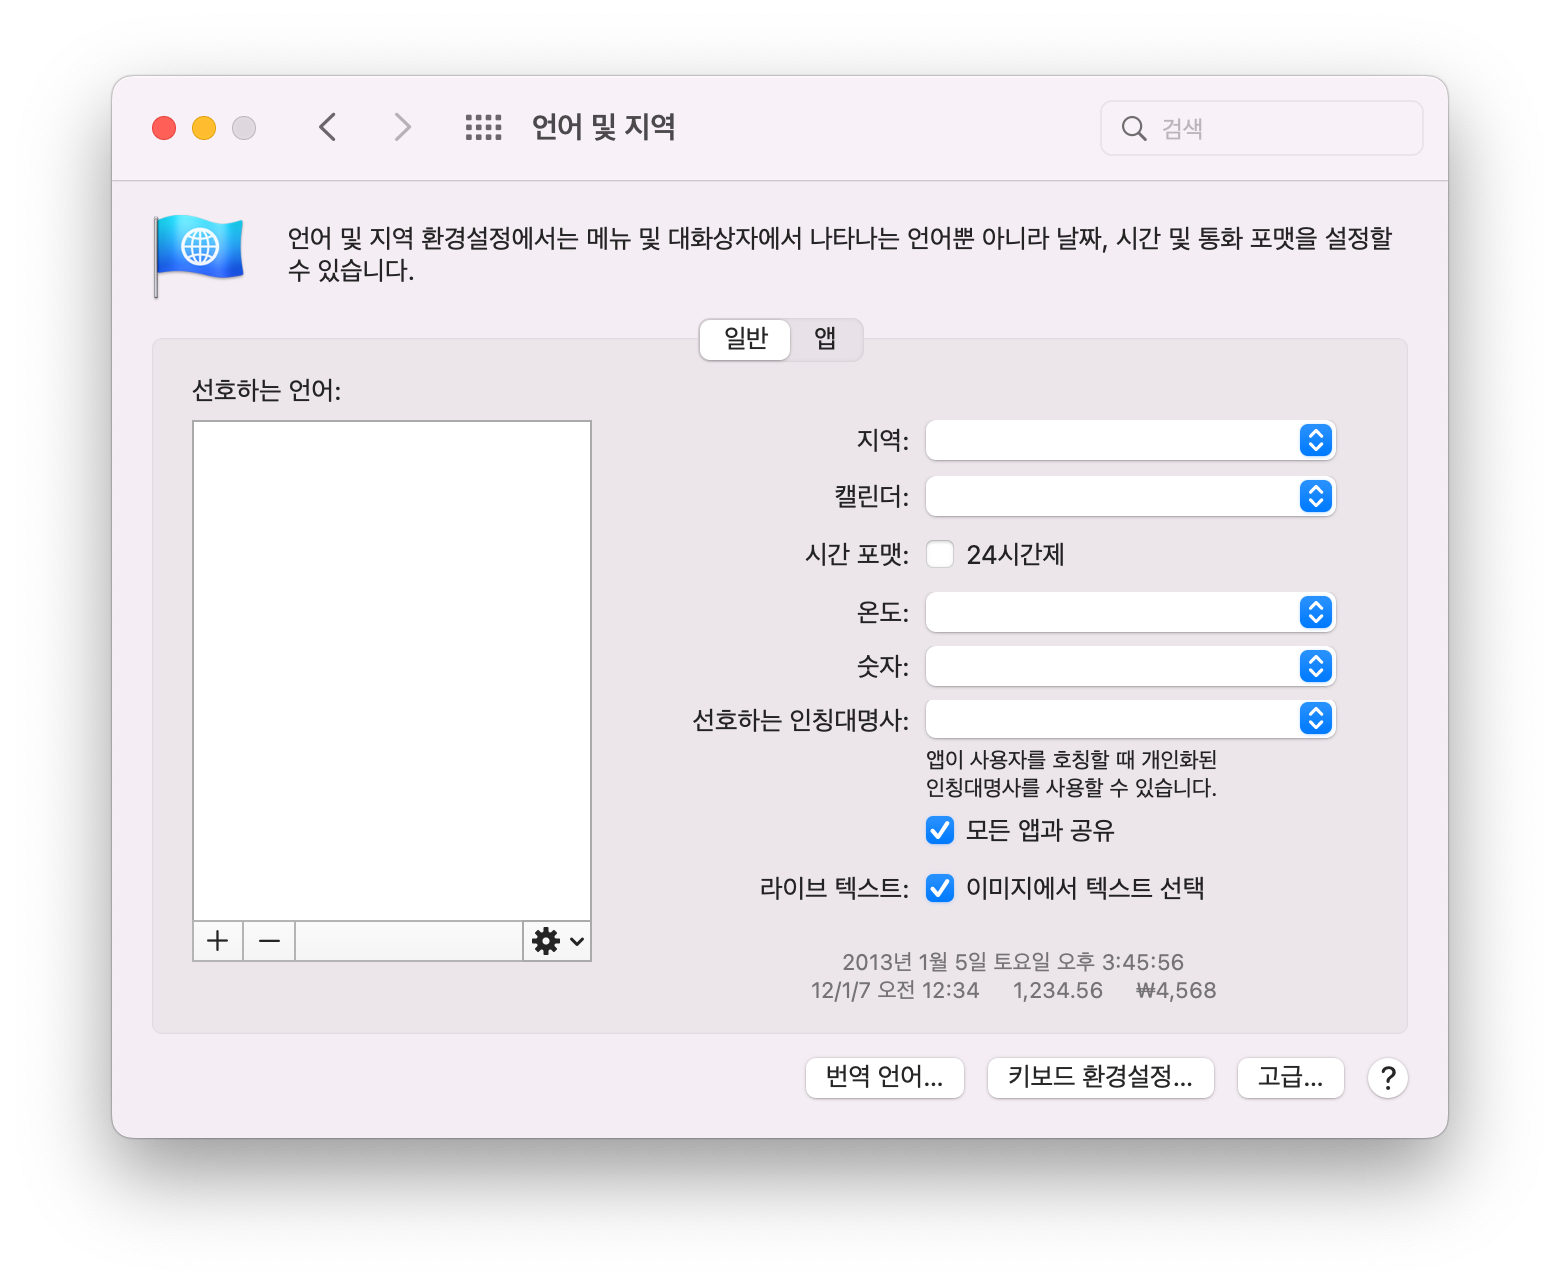Uncheck 모든 앱과 공유

(940, 830)
